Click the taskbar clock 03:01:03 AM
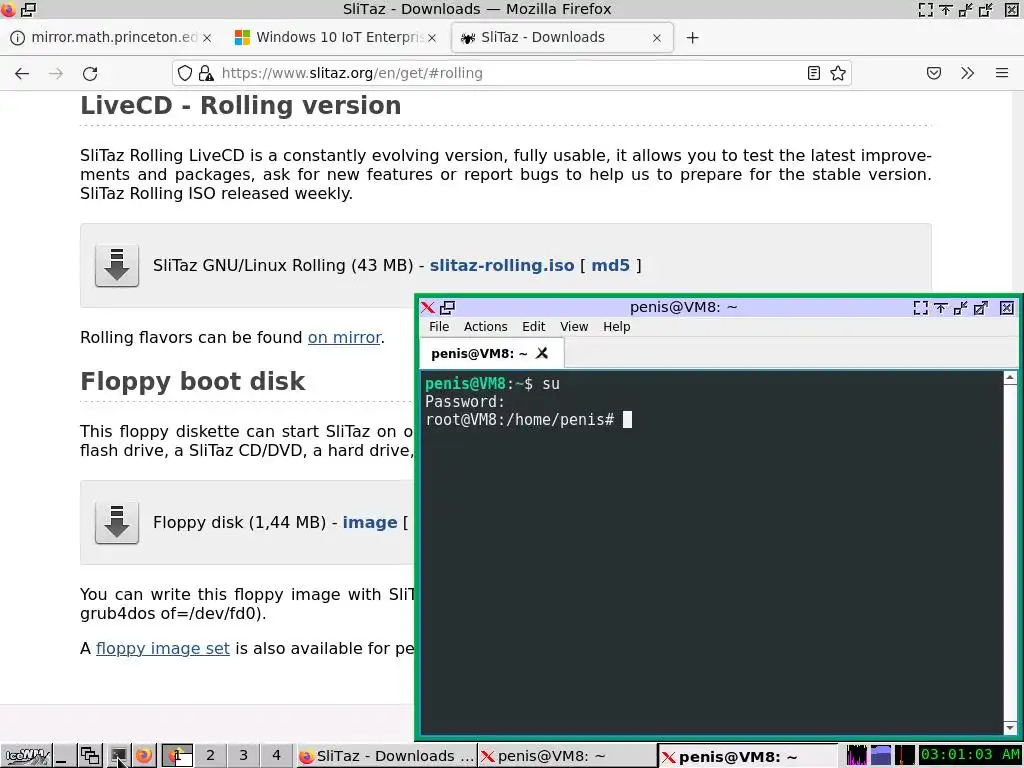1024x768 pixels. 970,755
